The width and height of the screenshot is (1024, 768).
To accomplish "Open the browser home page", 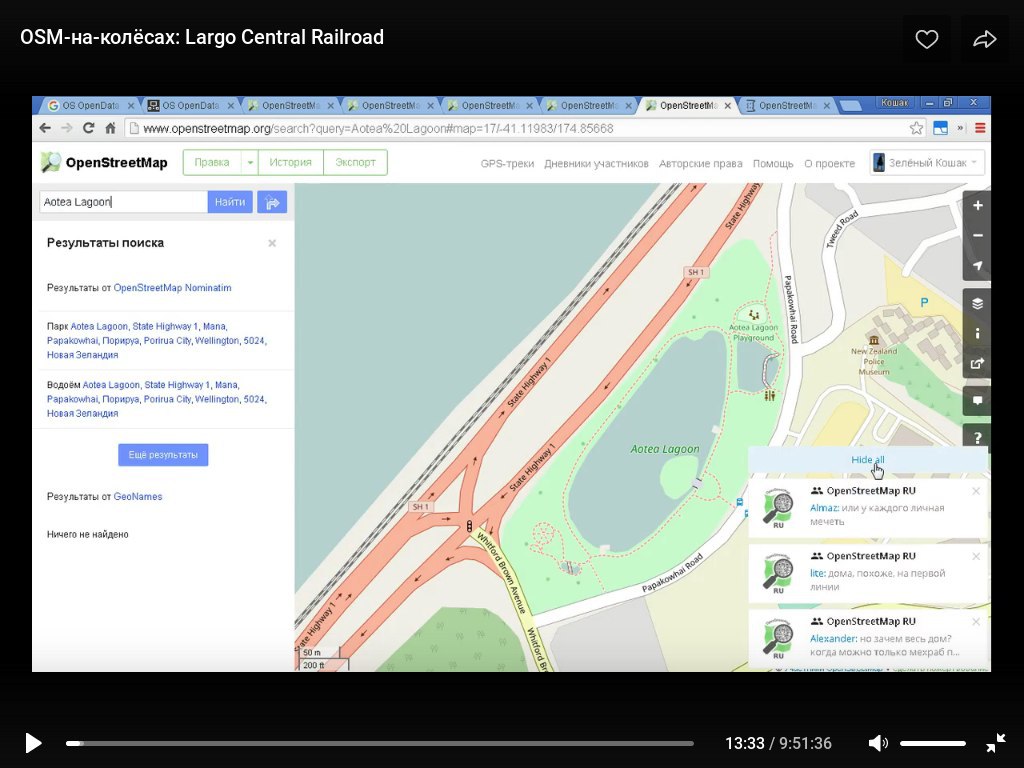I will click(110, 128).
